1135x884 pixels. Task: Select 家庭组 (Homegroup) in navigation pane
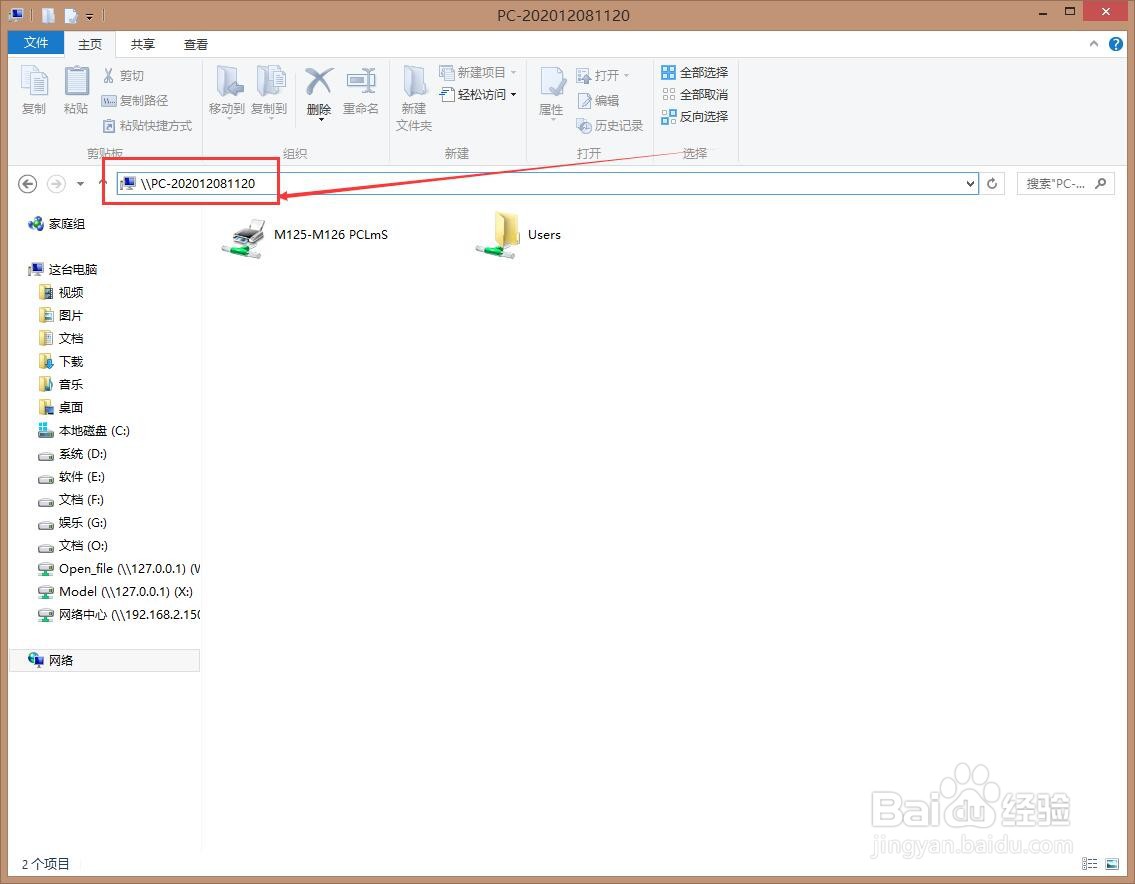tap(56, 224)
